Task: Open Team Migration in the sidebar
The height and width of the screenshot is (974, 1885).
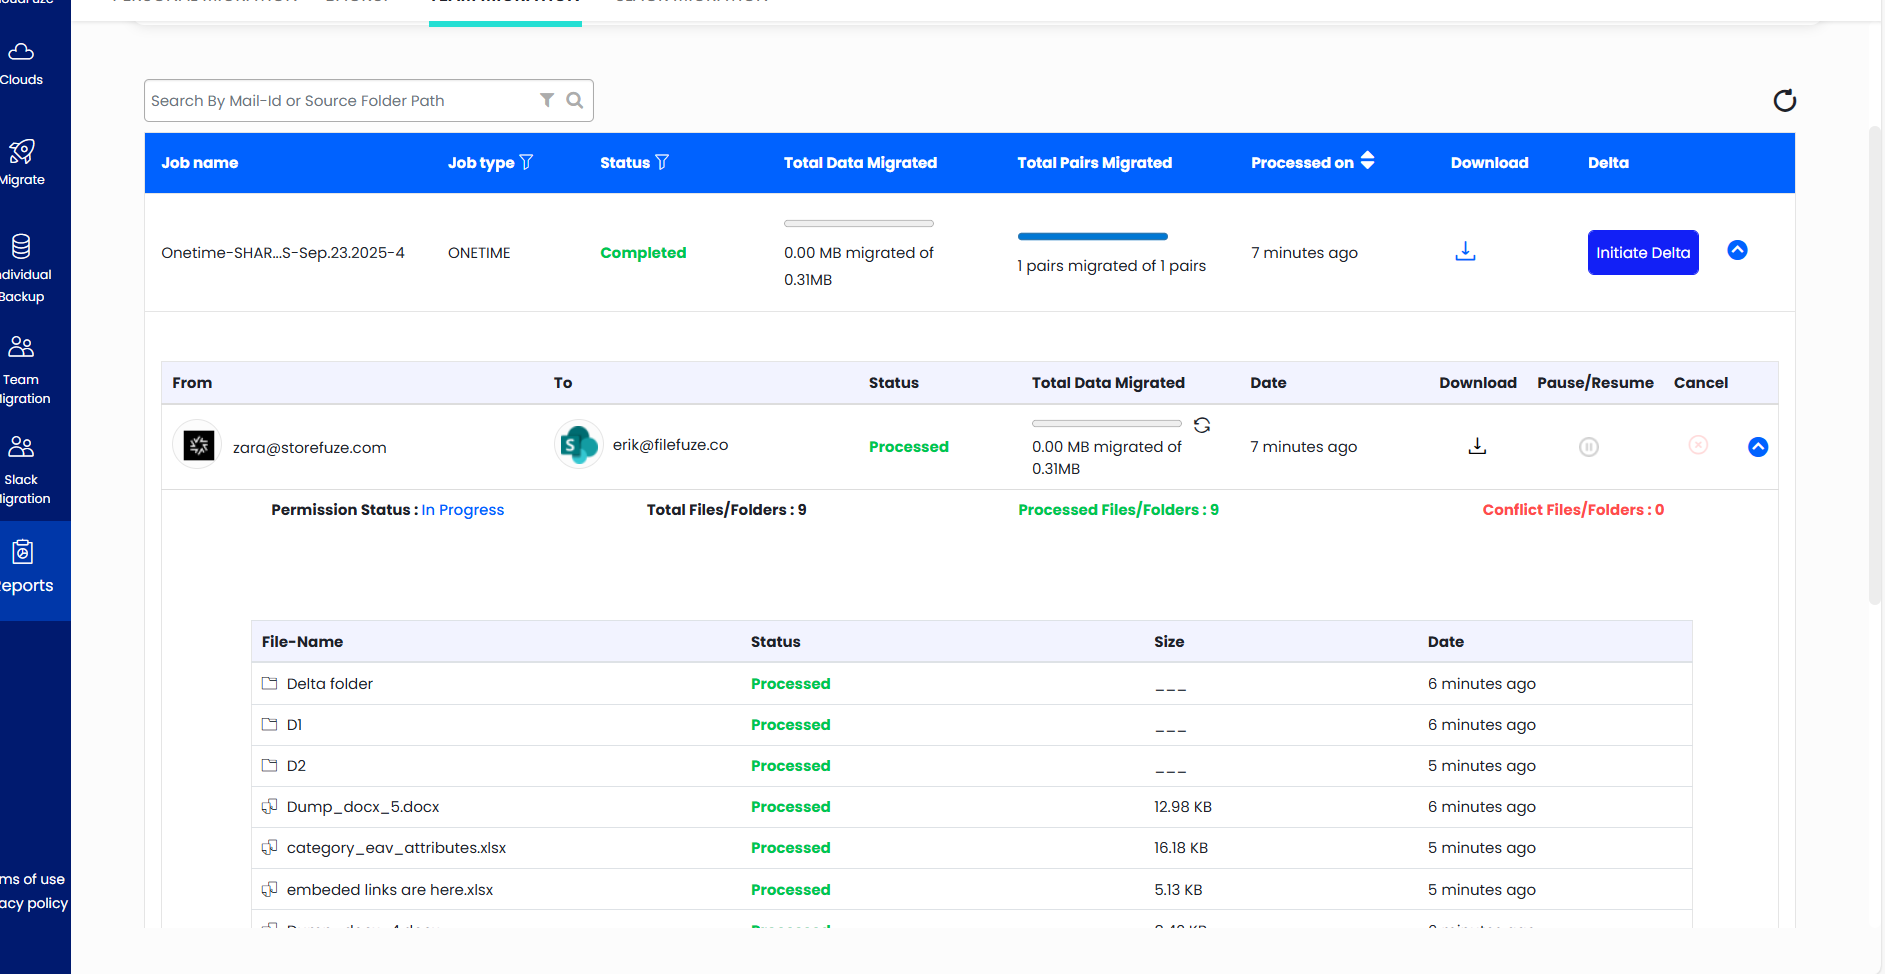Action: click(x=24, y=371)
